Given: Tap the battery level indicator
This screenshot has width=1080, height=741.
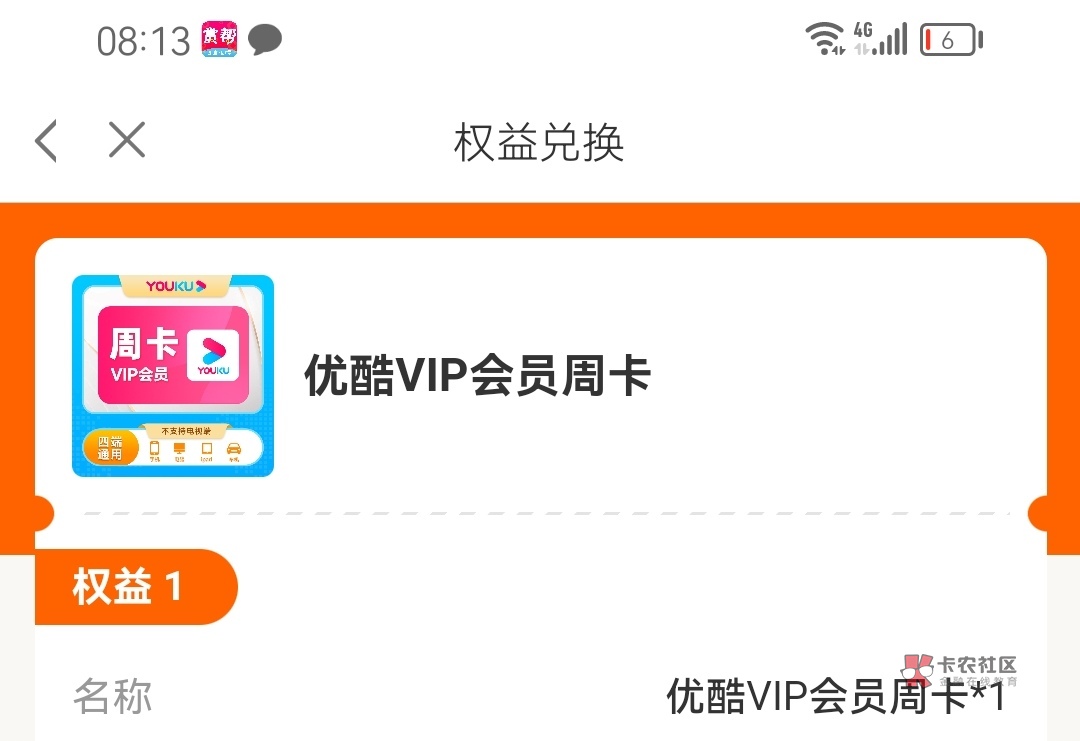Looking at the screenshot, I should pos(951,39).
